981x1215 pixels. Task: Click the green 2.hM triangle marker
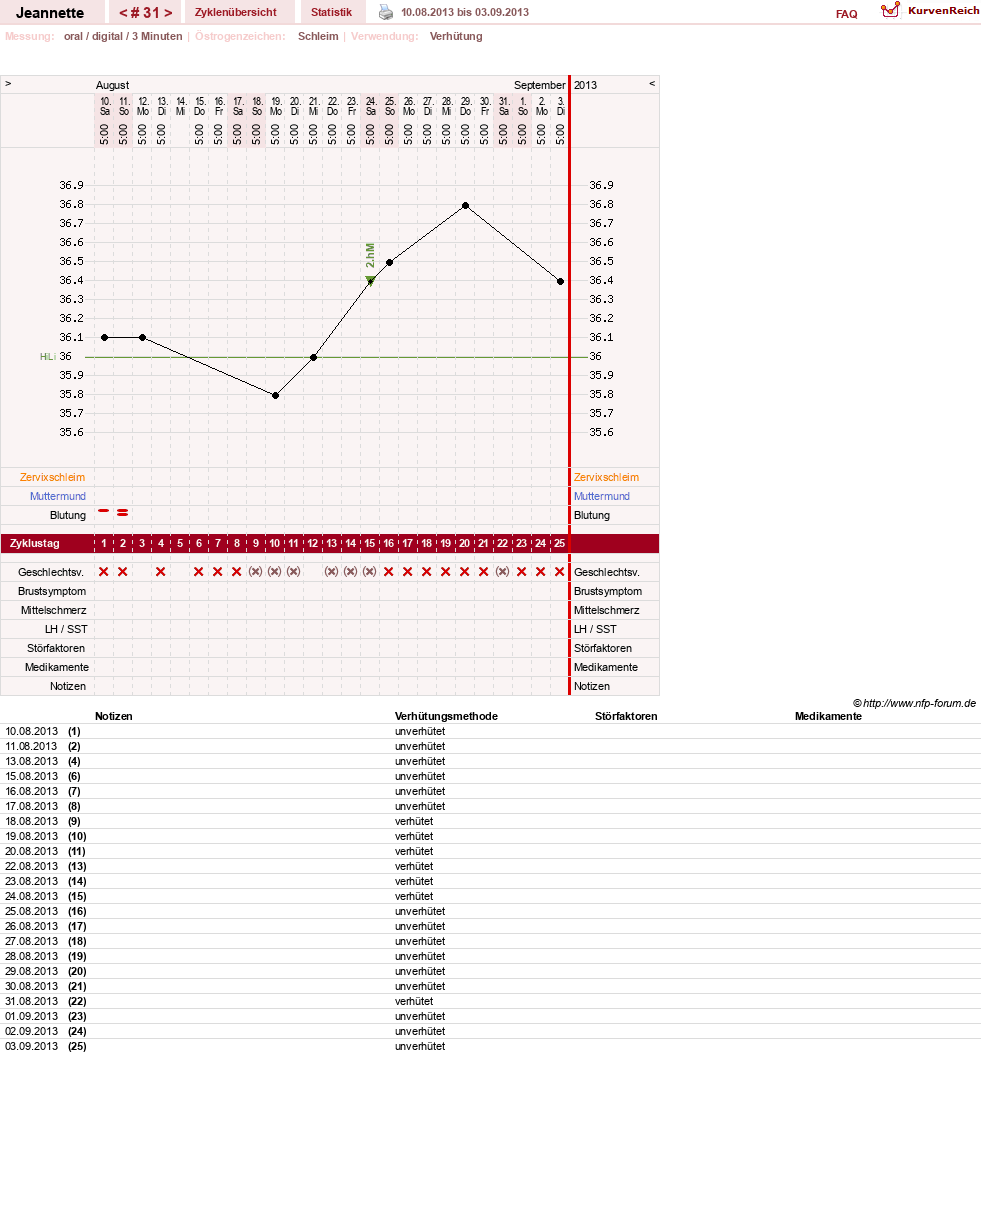[x=370, y=281]
